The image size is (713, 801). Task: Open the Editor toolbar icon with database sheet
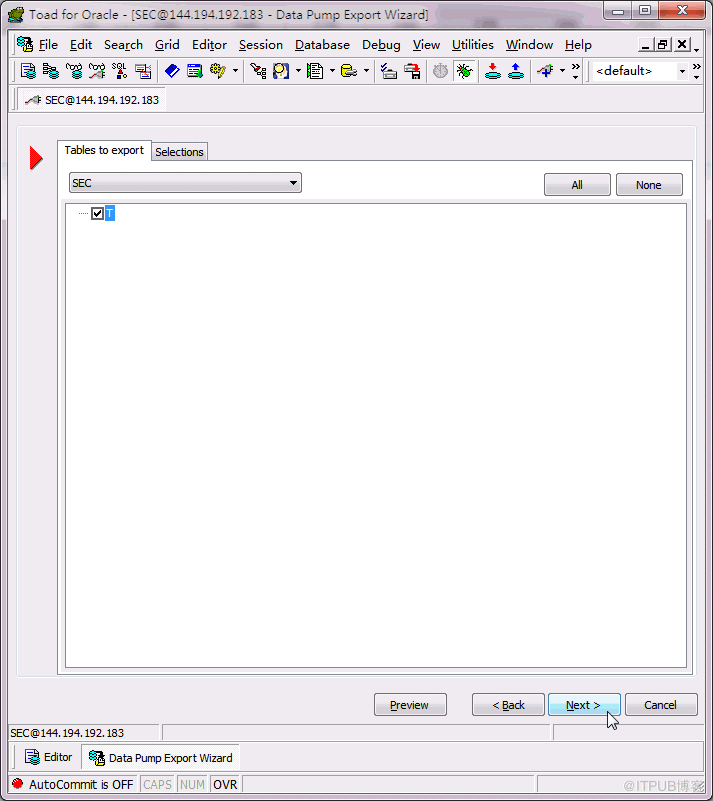(x=28, y=71)
